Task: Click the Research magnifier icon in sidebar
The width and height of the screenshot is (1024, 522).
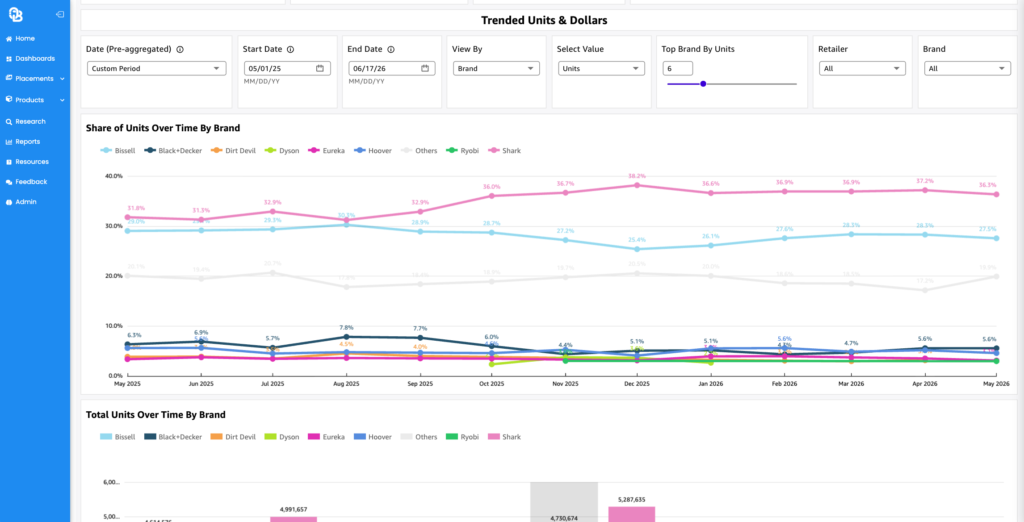Action: pyautogui.click(x=8, y=122)
